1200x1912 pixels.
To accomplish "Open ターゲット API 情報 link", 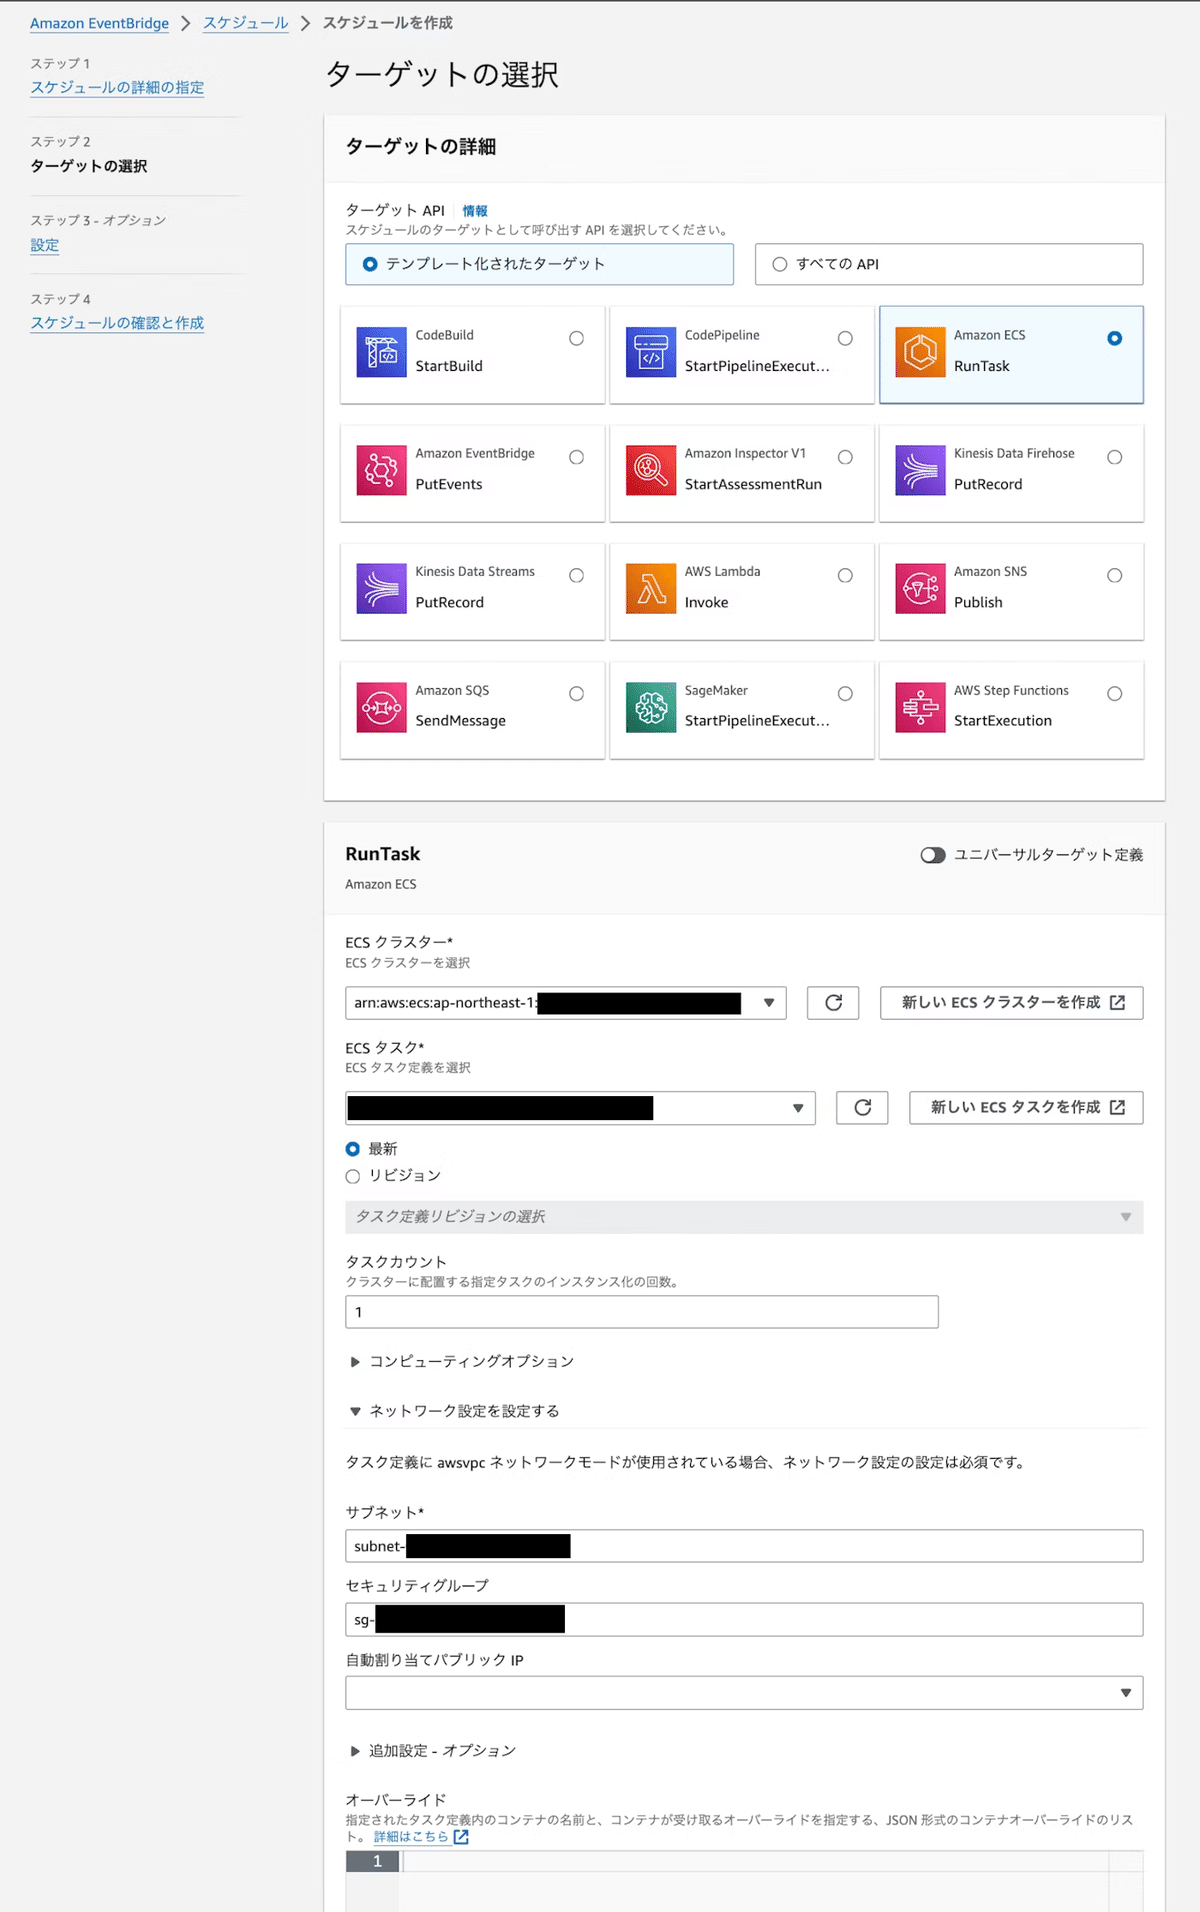I will pos(475,211).
